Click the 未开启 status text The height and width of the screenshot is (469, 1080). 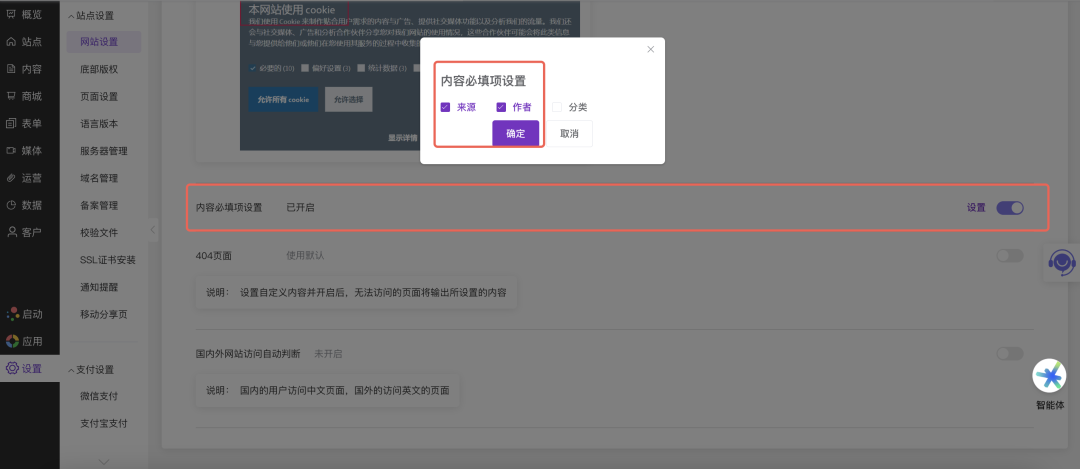tap(329, 354)
